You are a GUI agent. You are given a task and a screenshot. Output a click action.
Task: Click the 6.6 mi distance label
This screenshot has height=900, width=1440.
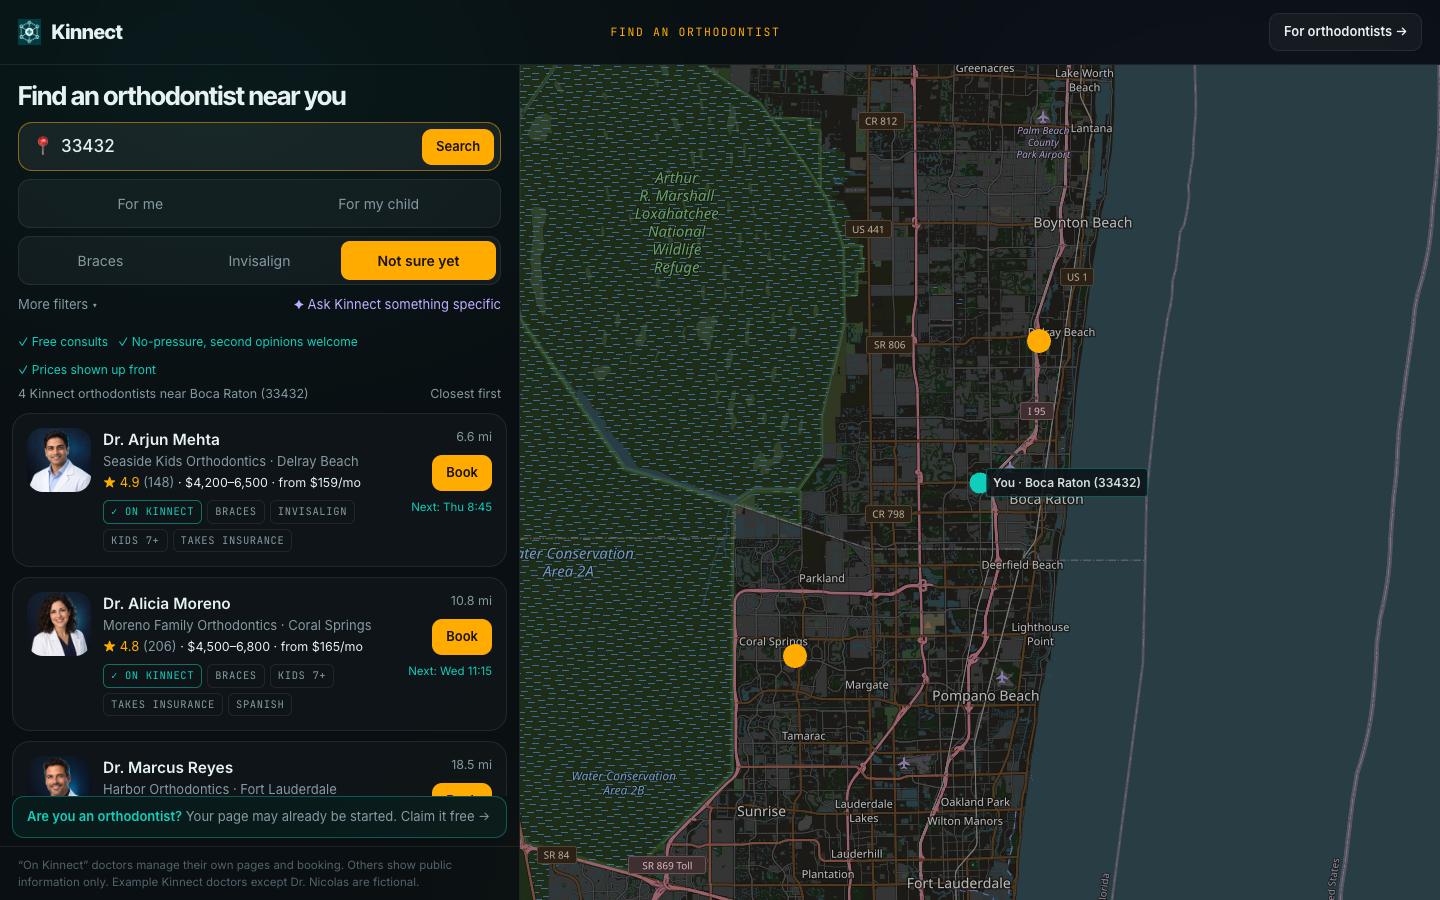(x=474, y=437)
